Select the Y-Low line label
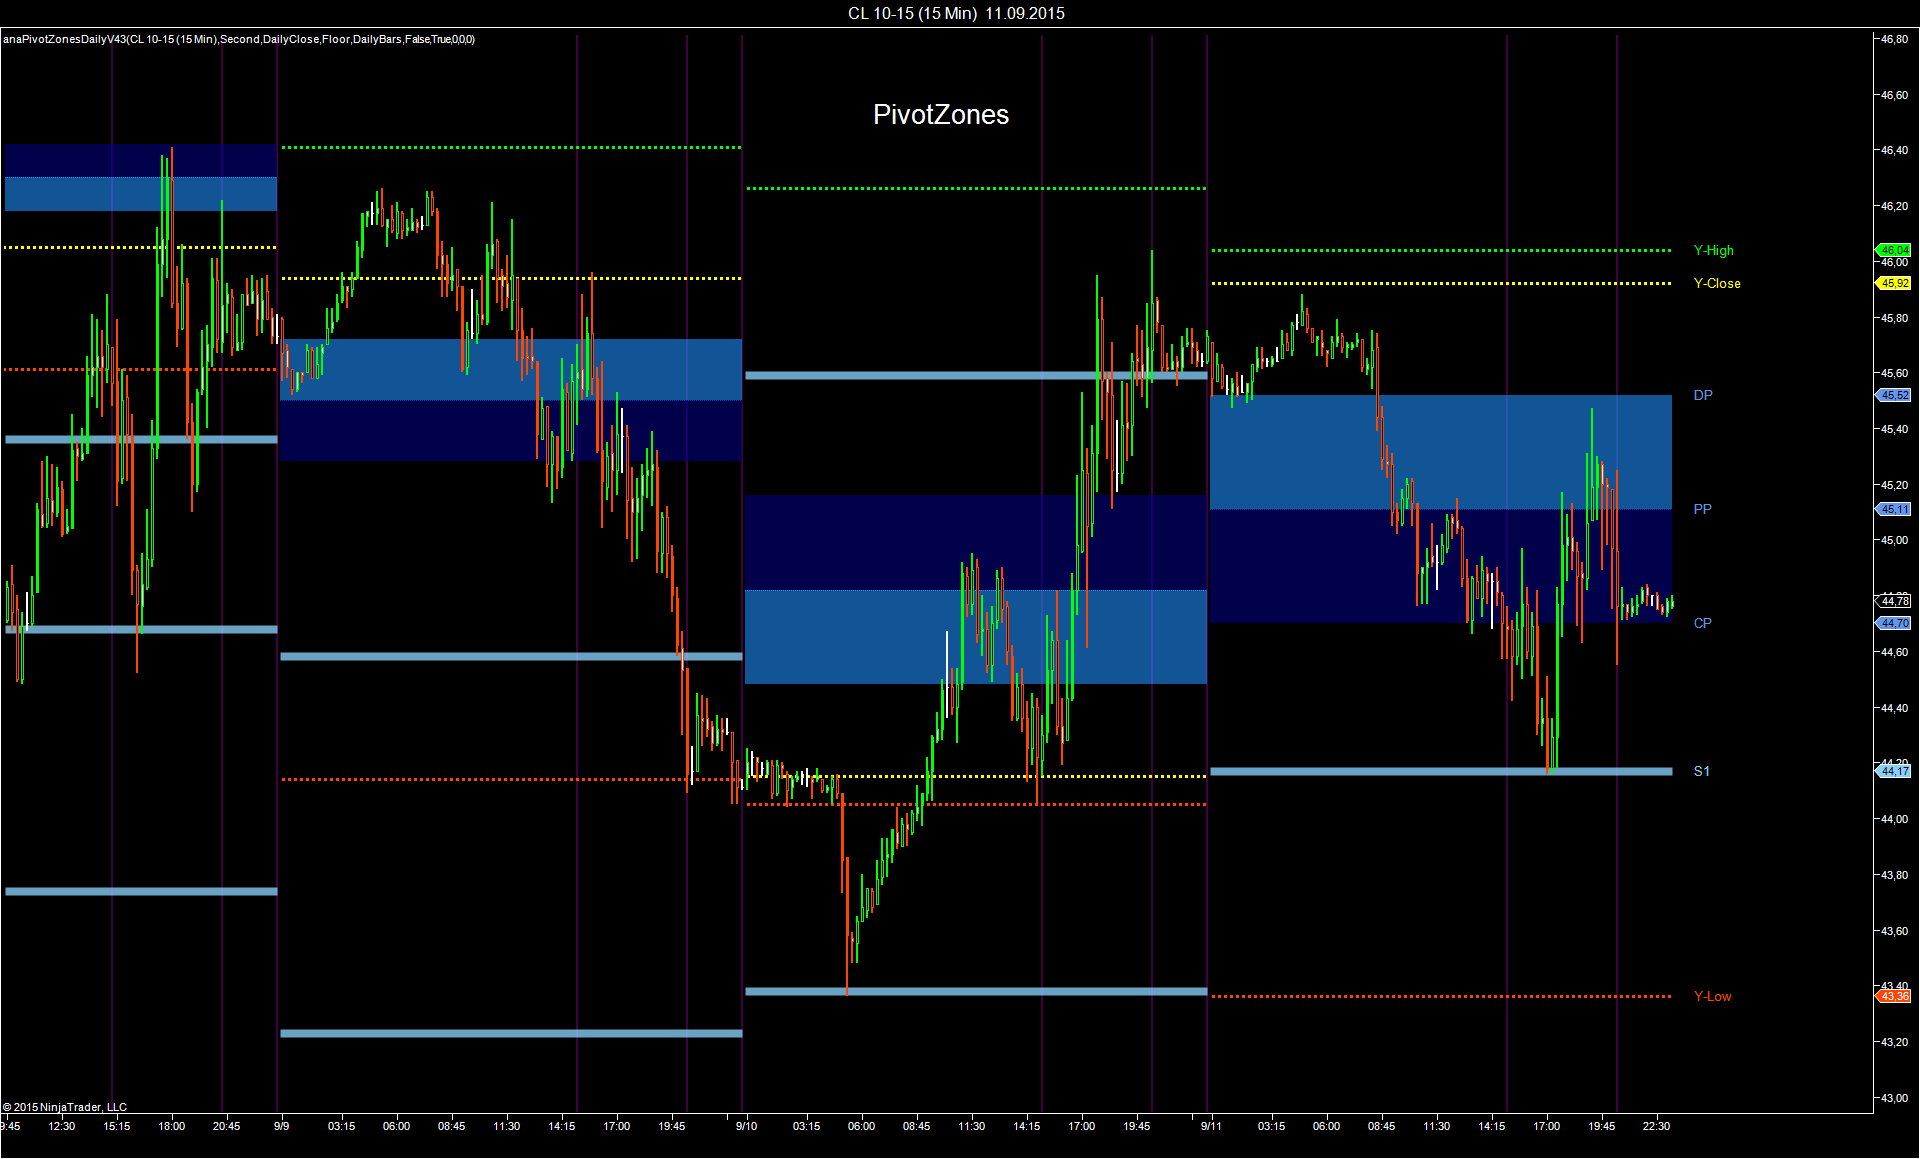 [1712, 997]
